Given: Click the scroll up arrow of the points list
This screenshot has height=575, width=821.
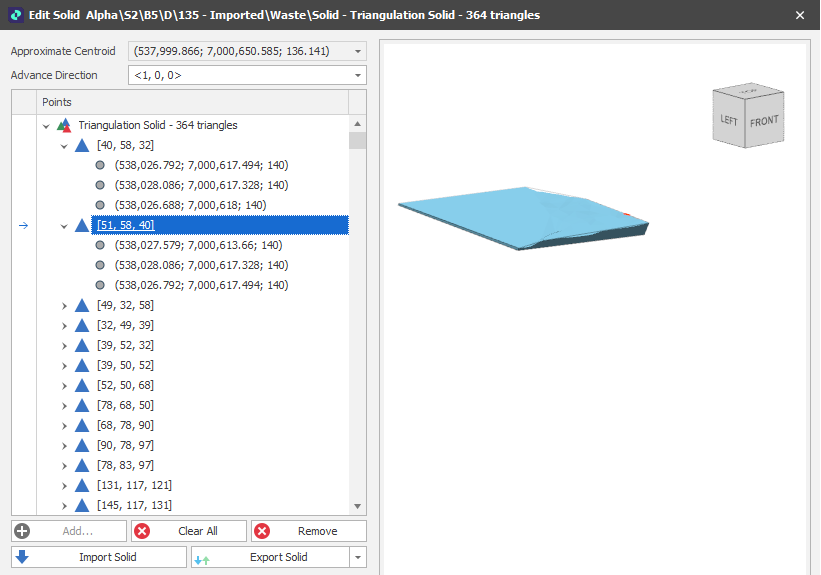Looking at the screenshot, I should (358, 124).
